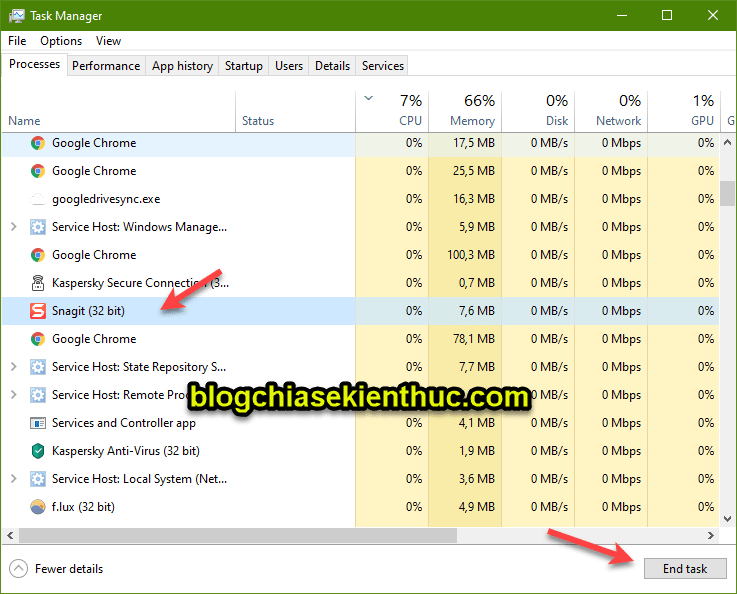Click the 4,9 MB memory value
737x594 pixels.
coord(477,507)
